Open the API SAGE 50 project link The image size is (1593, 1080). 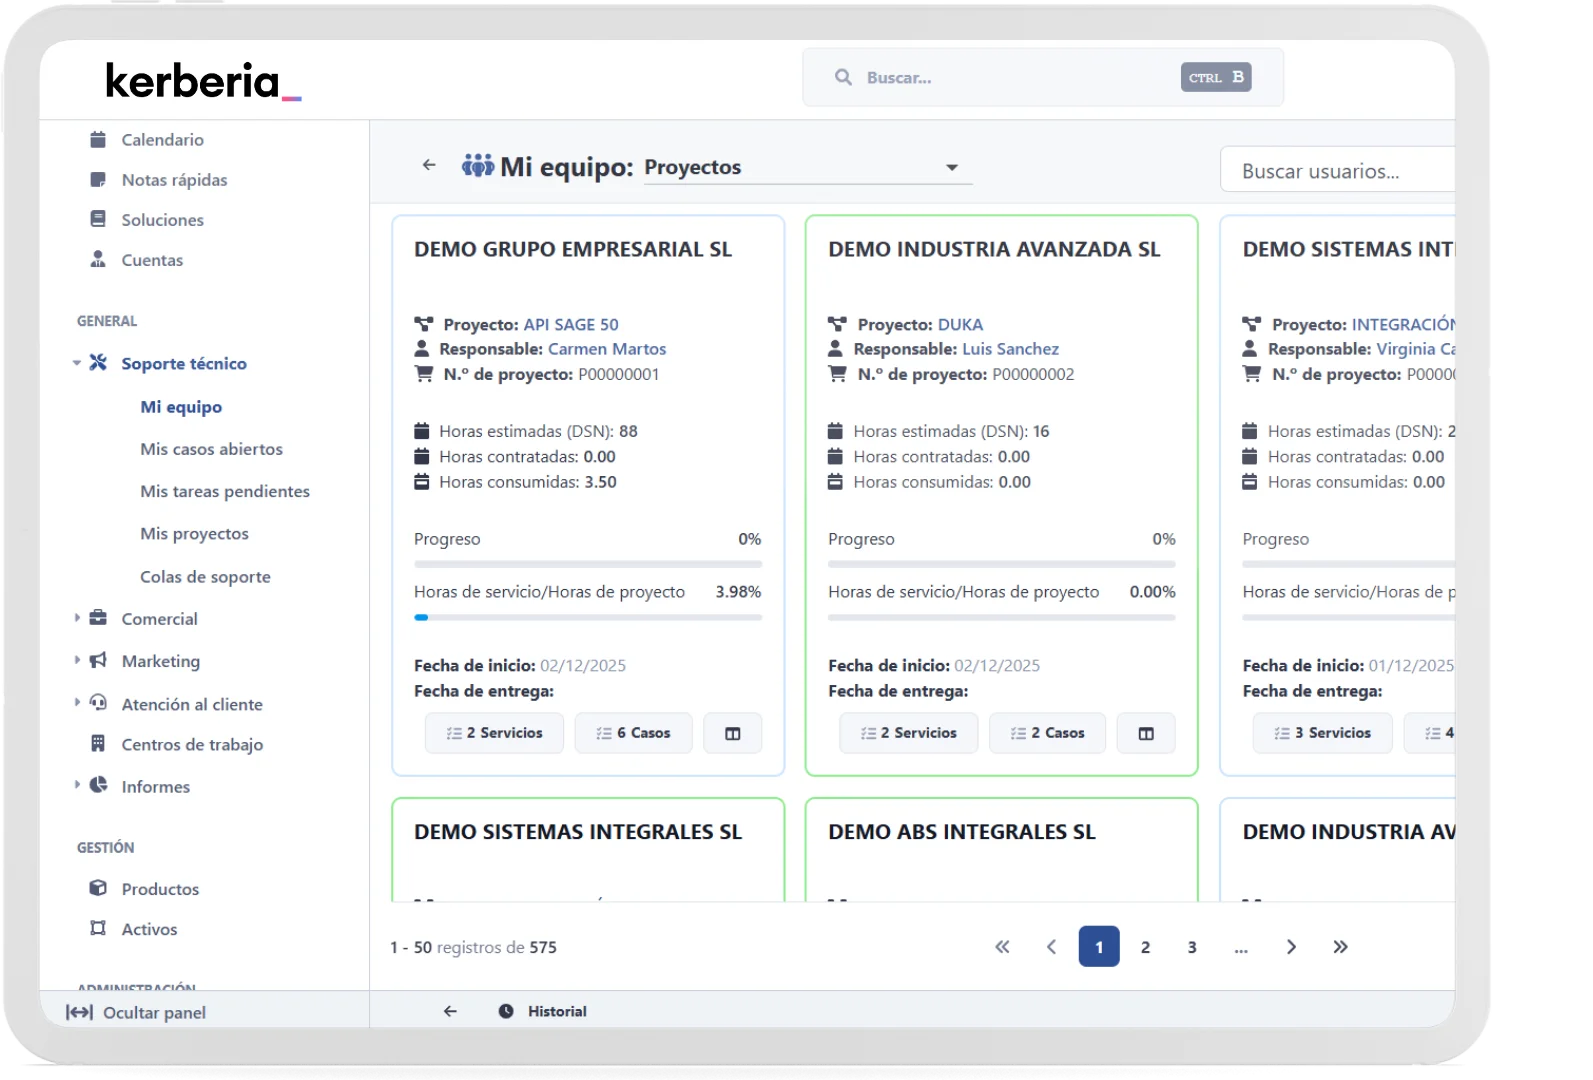tap(571, 324)
